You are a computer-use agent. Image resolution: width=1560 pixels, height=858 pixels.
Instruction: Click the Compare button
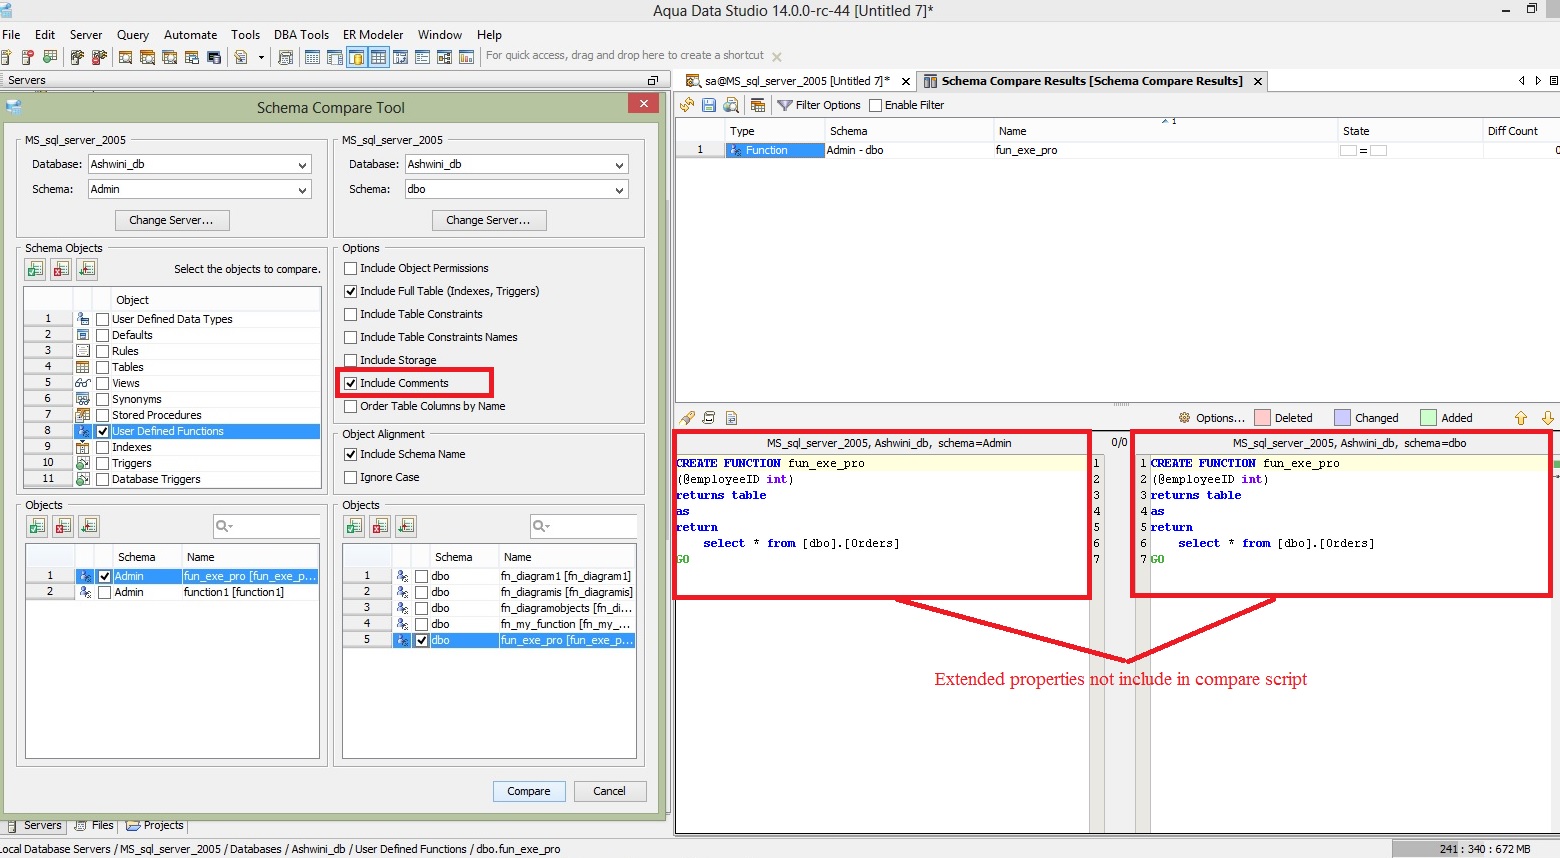tap(529, 791)
